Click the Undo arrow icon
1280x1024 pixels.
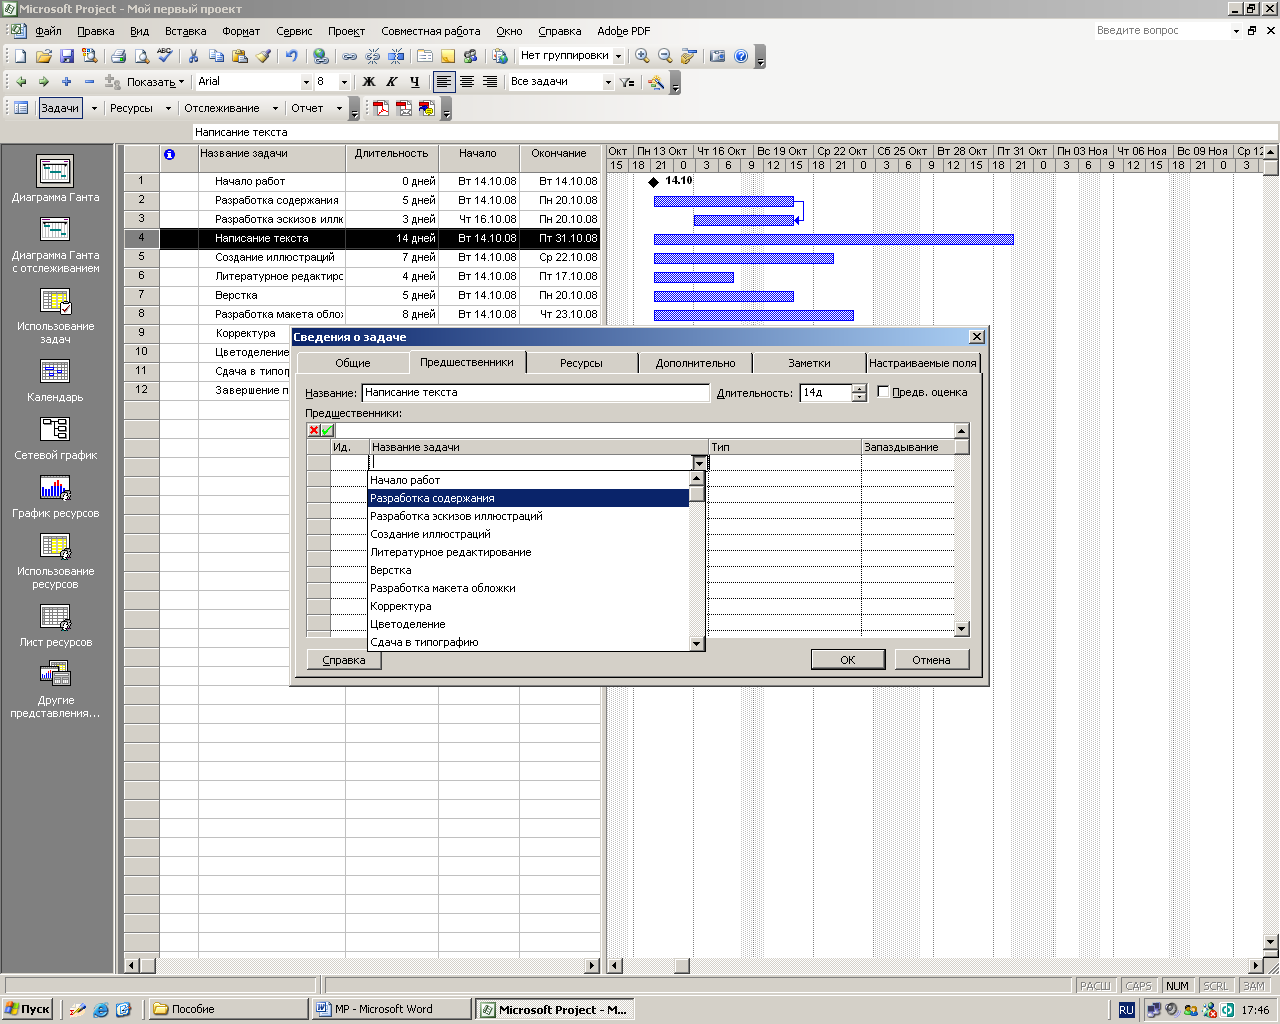[291, 57]
